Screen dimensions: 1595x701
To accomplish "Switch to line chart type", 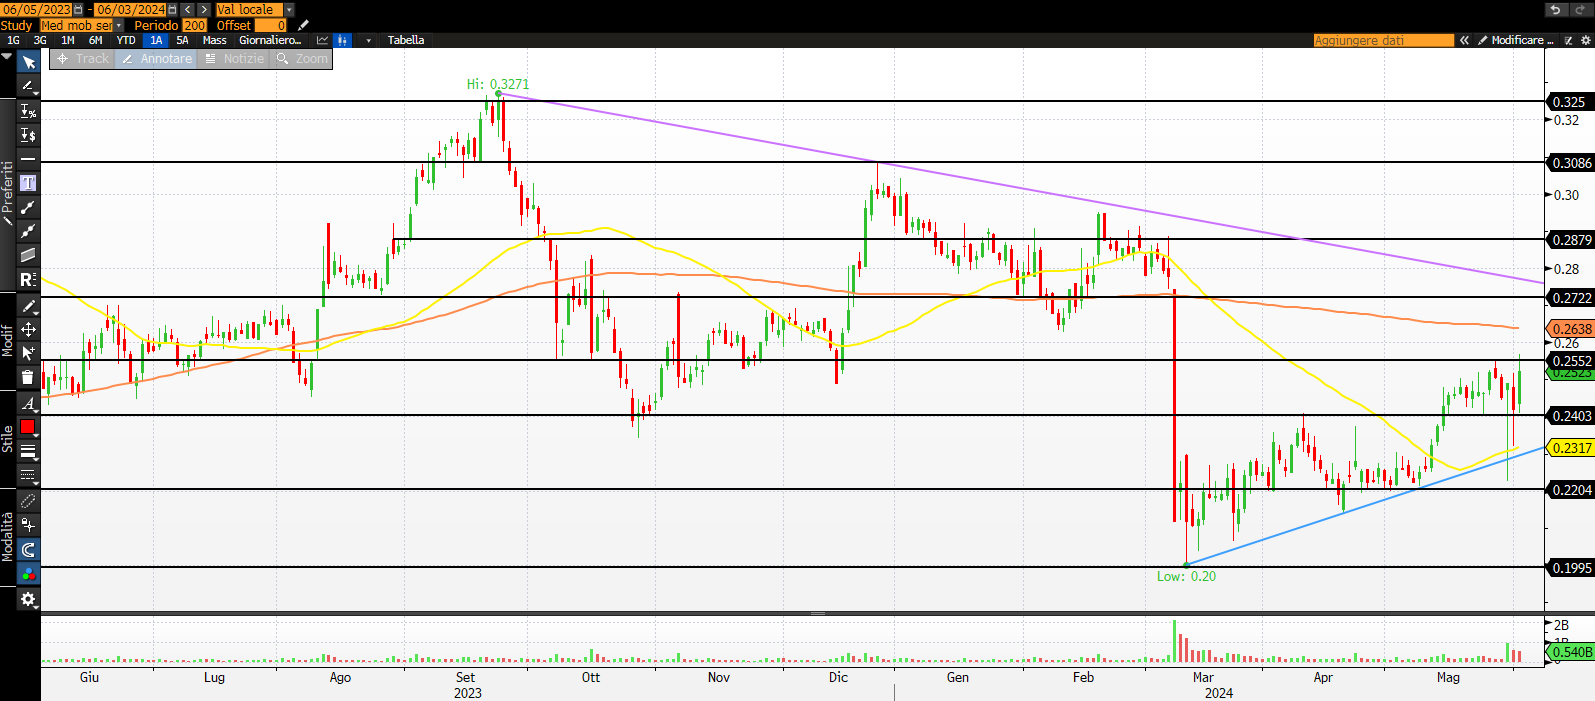I will pos(322,40).
